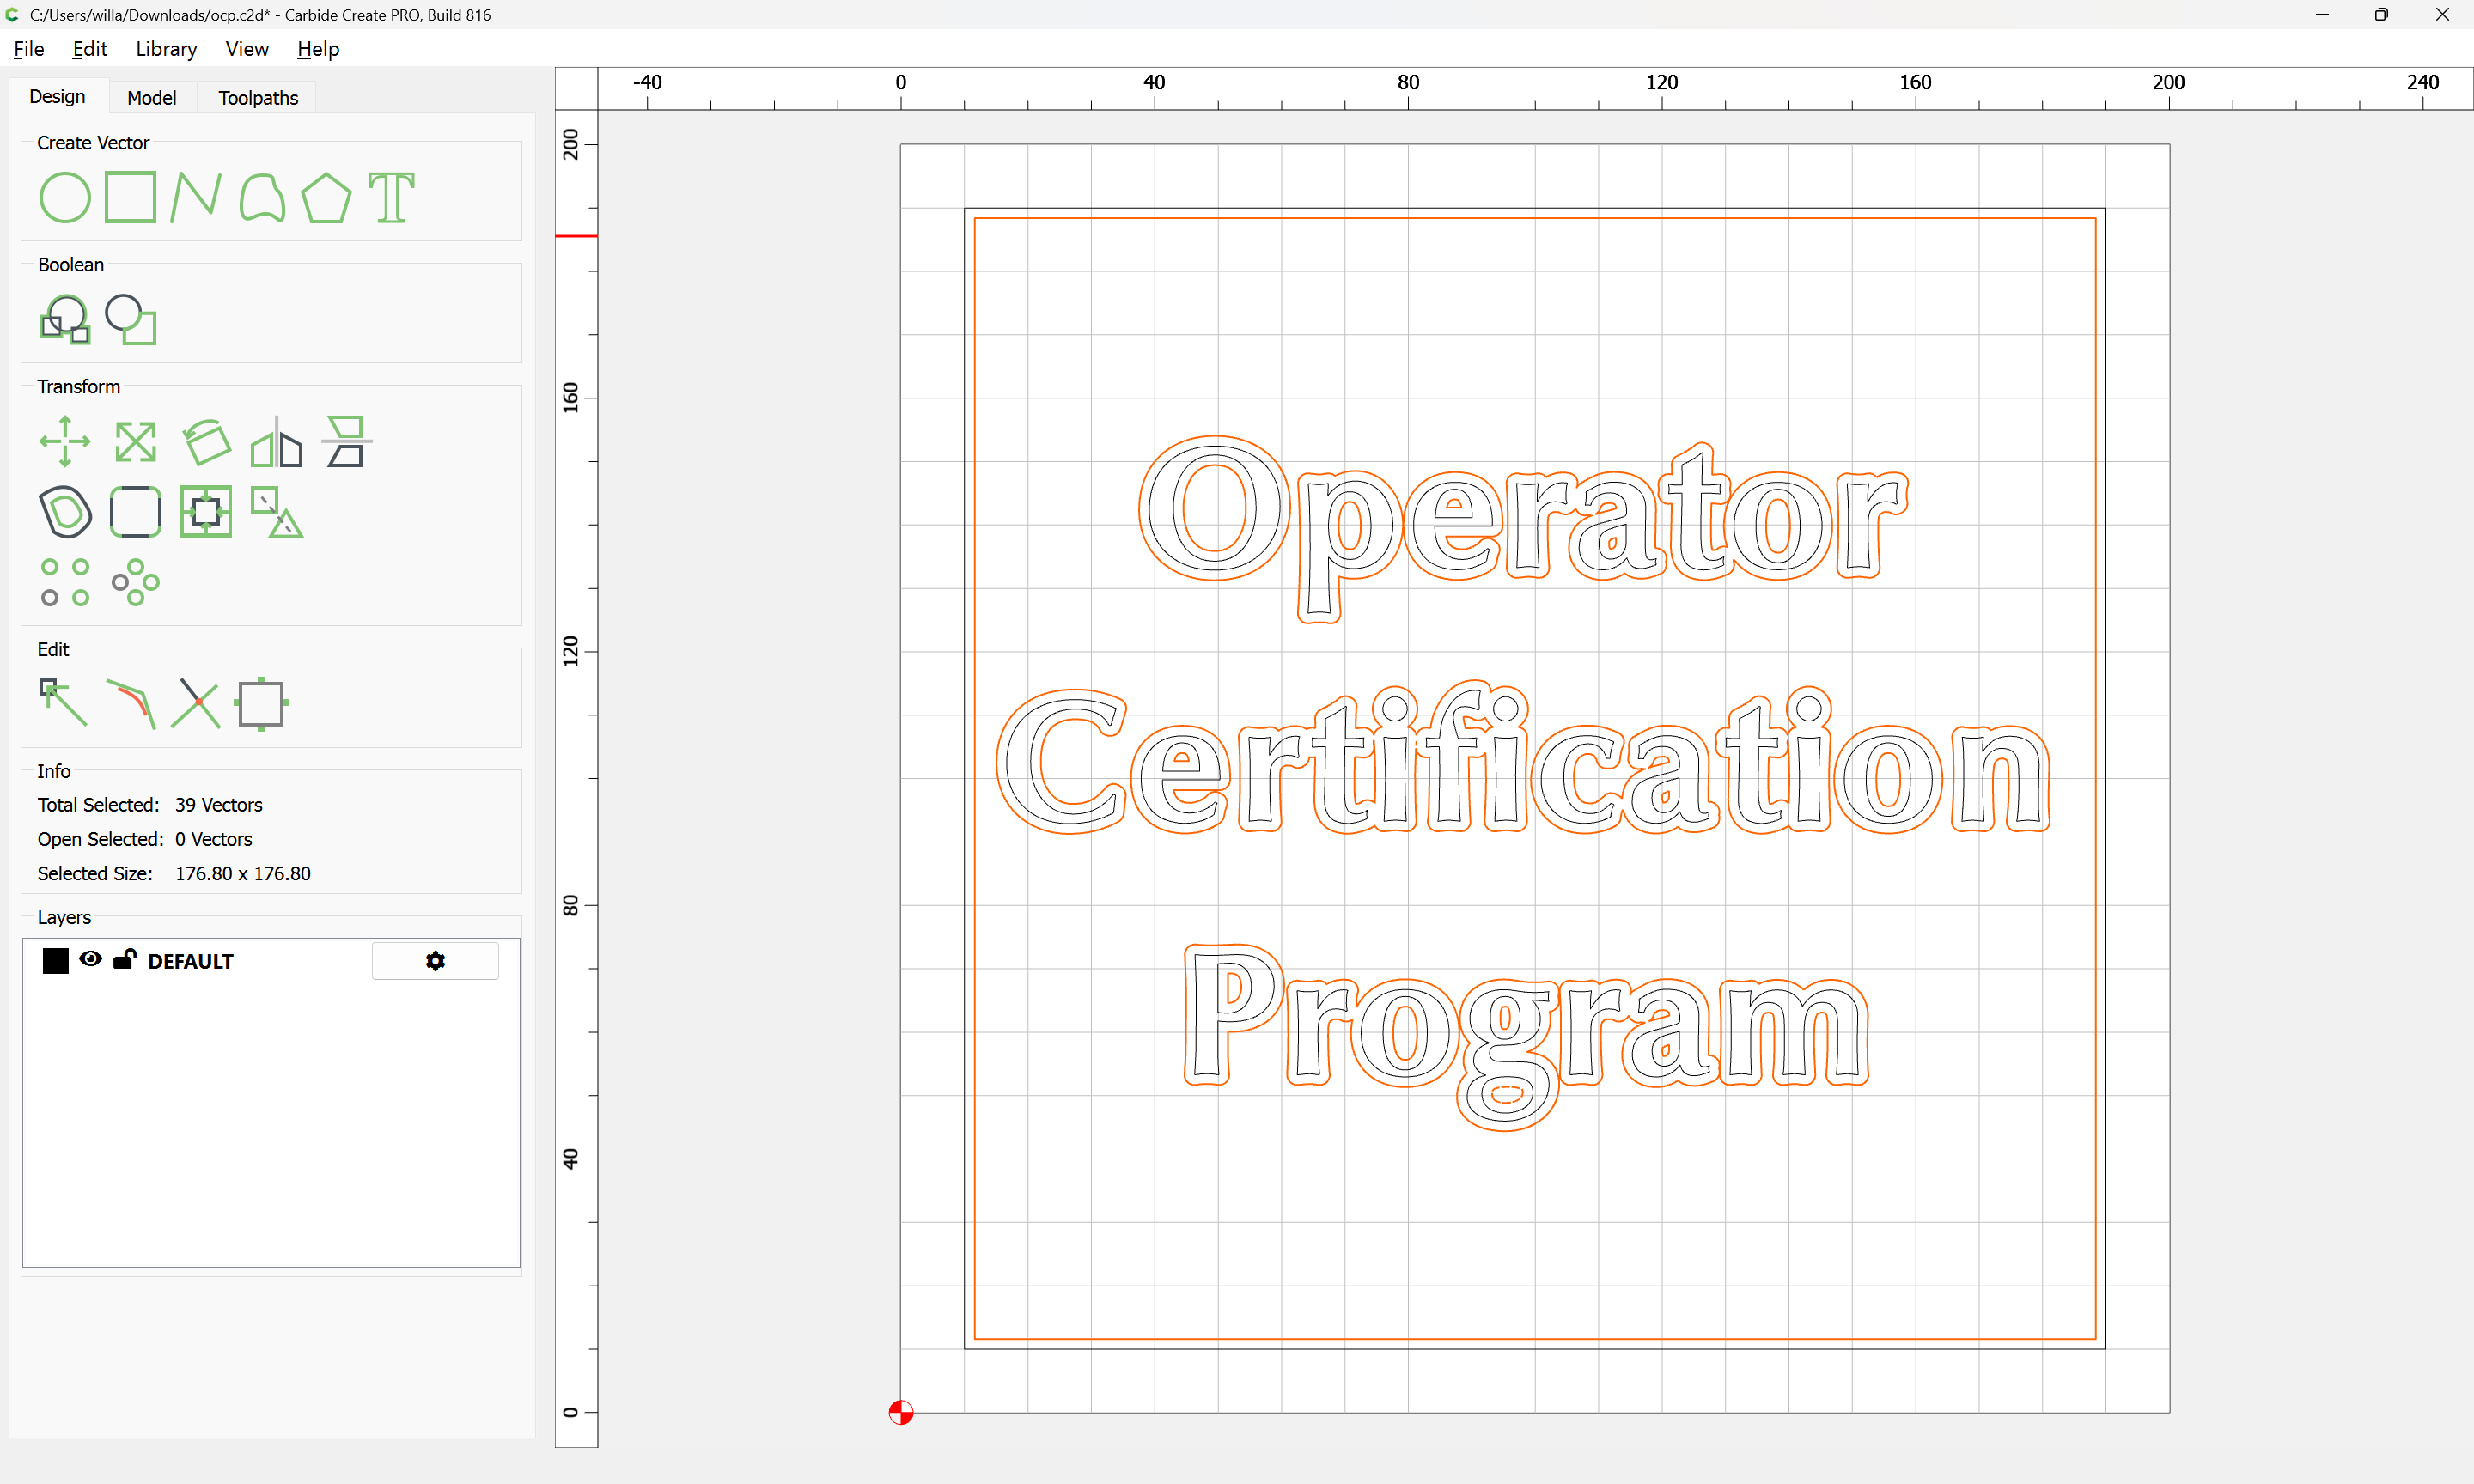Click the Boolean union icon
Image resolution: width=2474 pixels, height=1484 pixels.
point(65,319)
